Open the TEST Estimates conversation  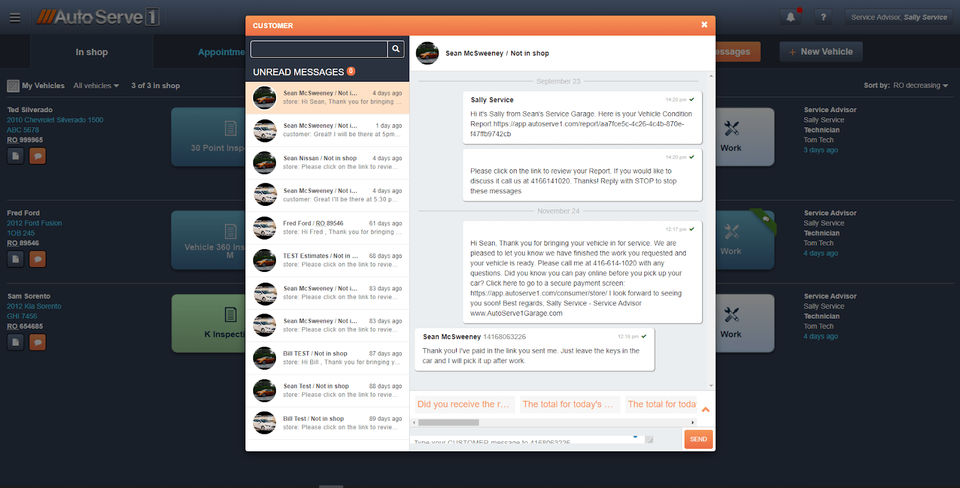click(x=328, y=260)
